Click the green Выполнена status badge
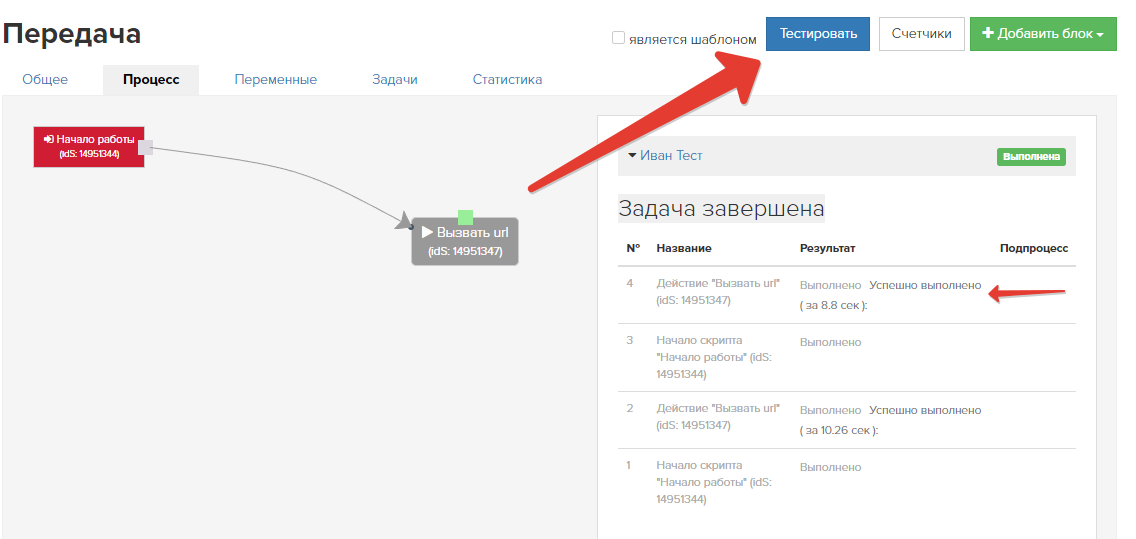Viewport: 1136px width, 539px height. [x=1031, y=156]
